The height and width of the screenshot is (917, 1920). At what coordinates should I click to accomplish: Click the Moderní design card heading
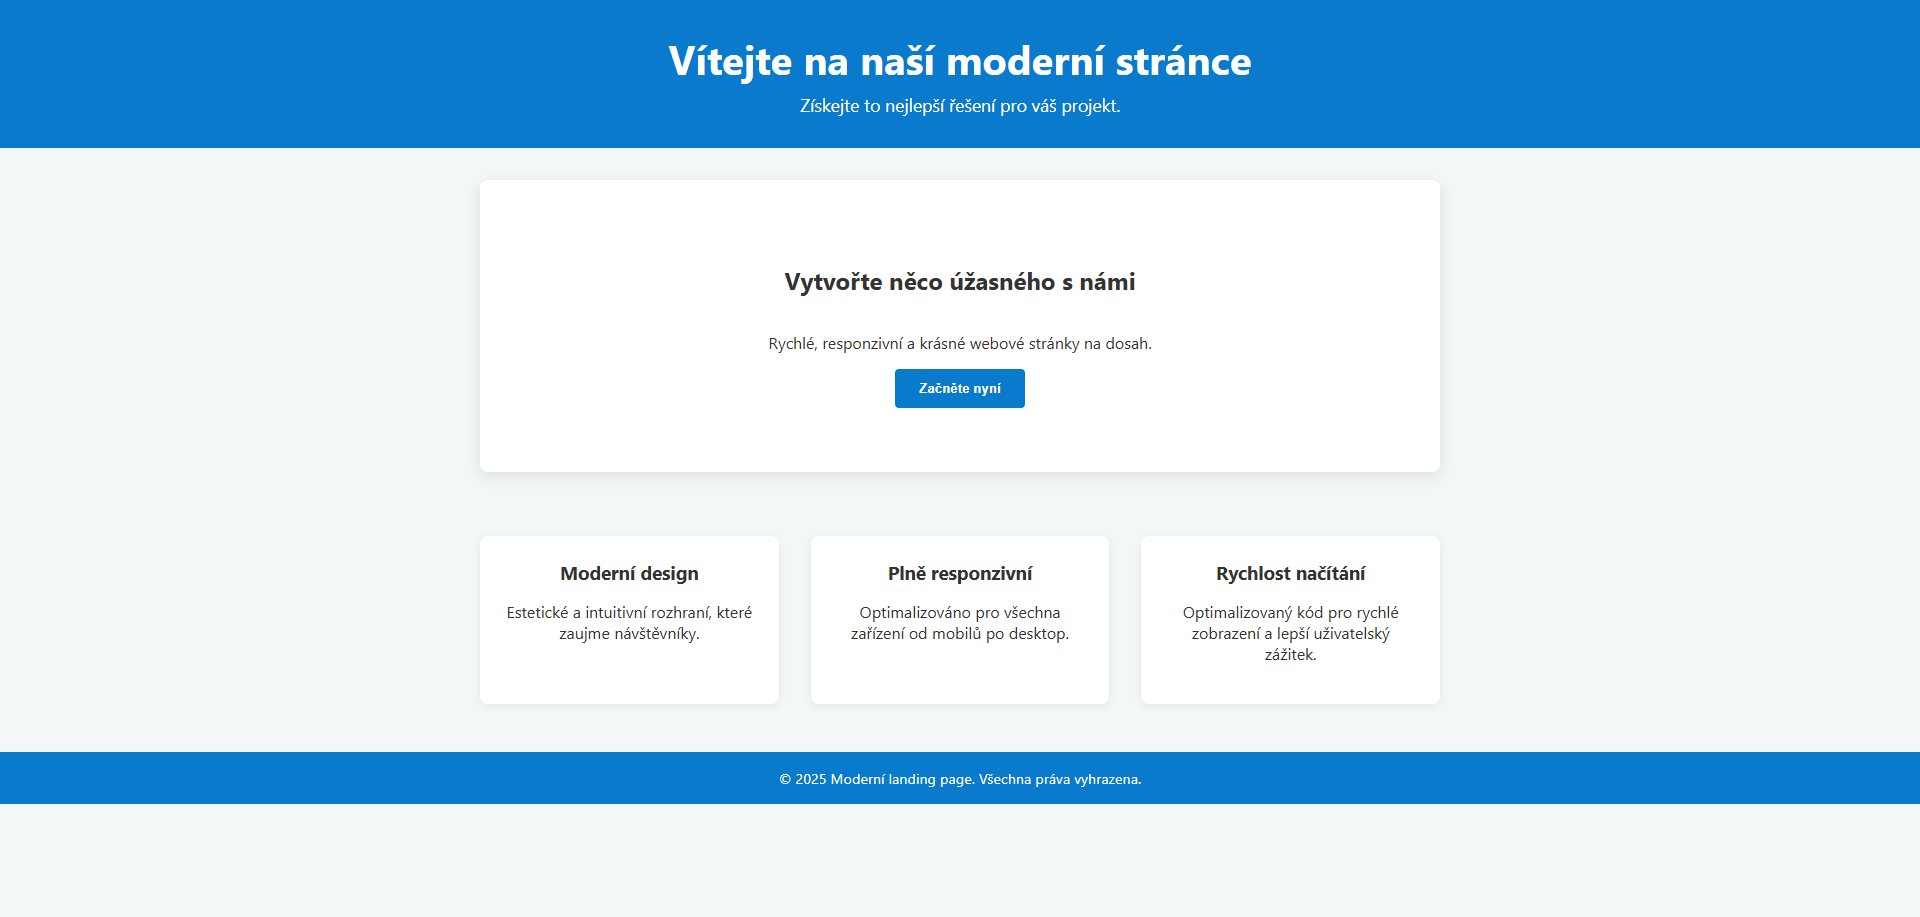tap(628, 573)
